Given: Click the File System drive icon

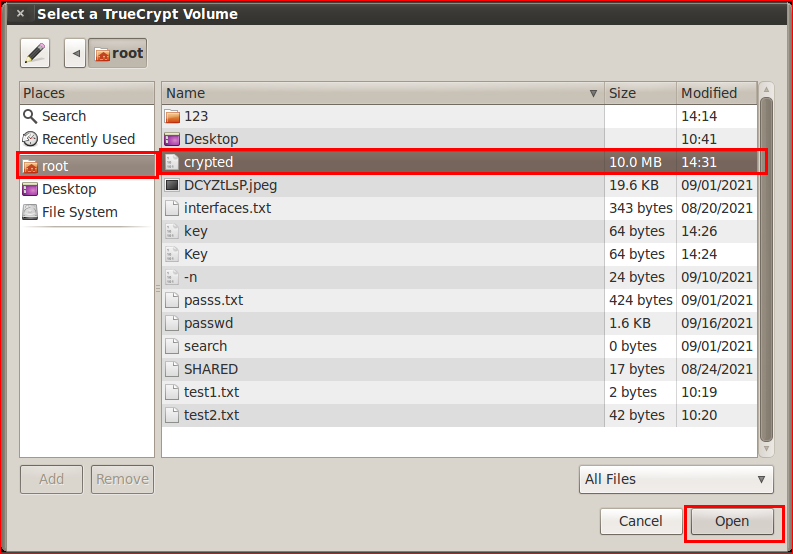Looking at the screenshot, I should tap(30, 212).
